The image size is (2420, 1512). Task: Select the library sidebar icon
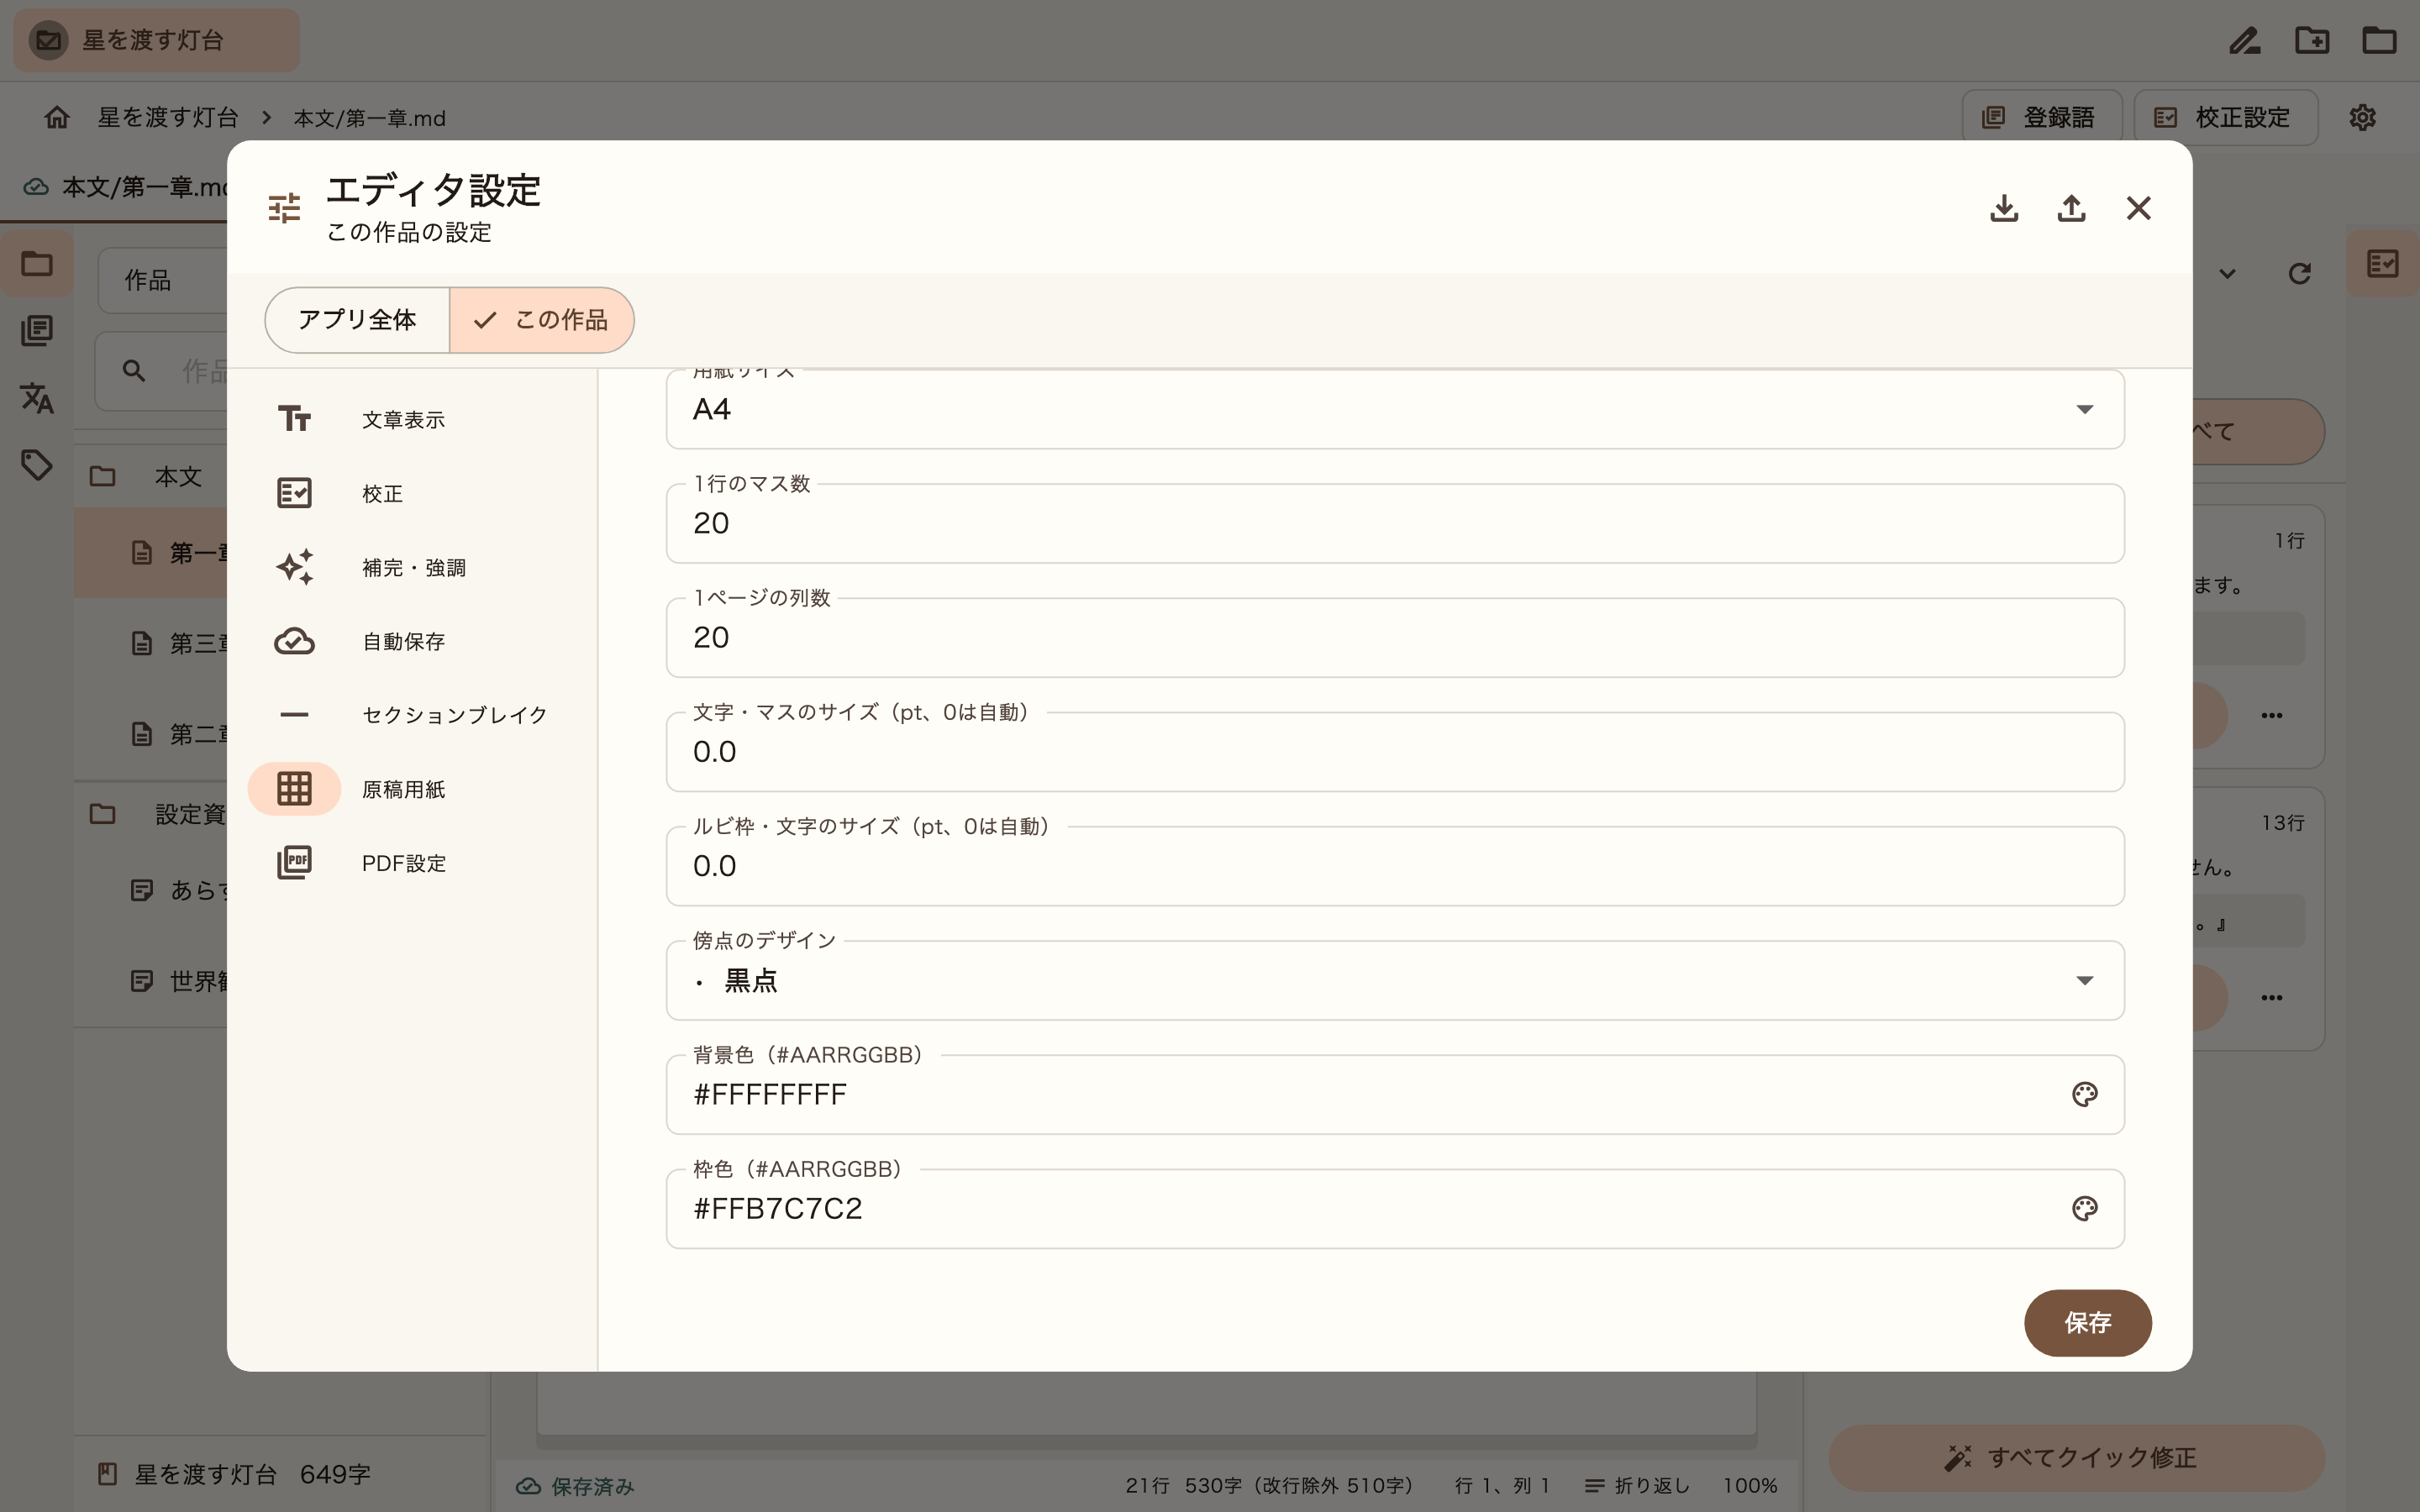[x=37, y=331]
